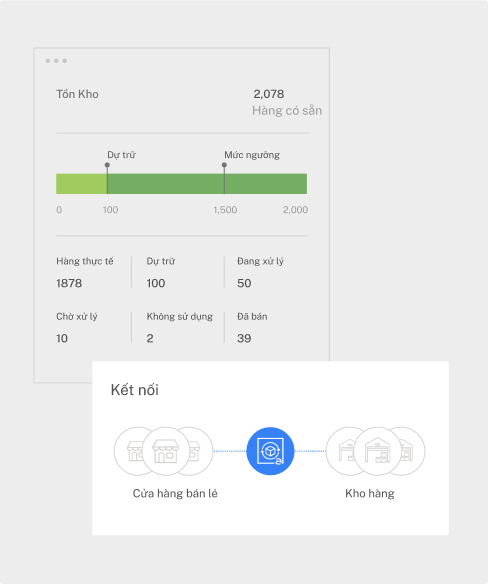Click the Đang xử lý value 50
Image resolution: width=488 pixels, height=584 pixels.
(244, 283)
